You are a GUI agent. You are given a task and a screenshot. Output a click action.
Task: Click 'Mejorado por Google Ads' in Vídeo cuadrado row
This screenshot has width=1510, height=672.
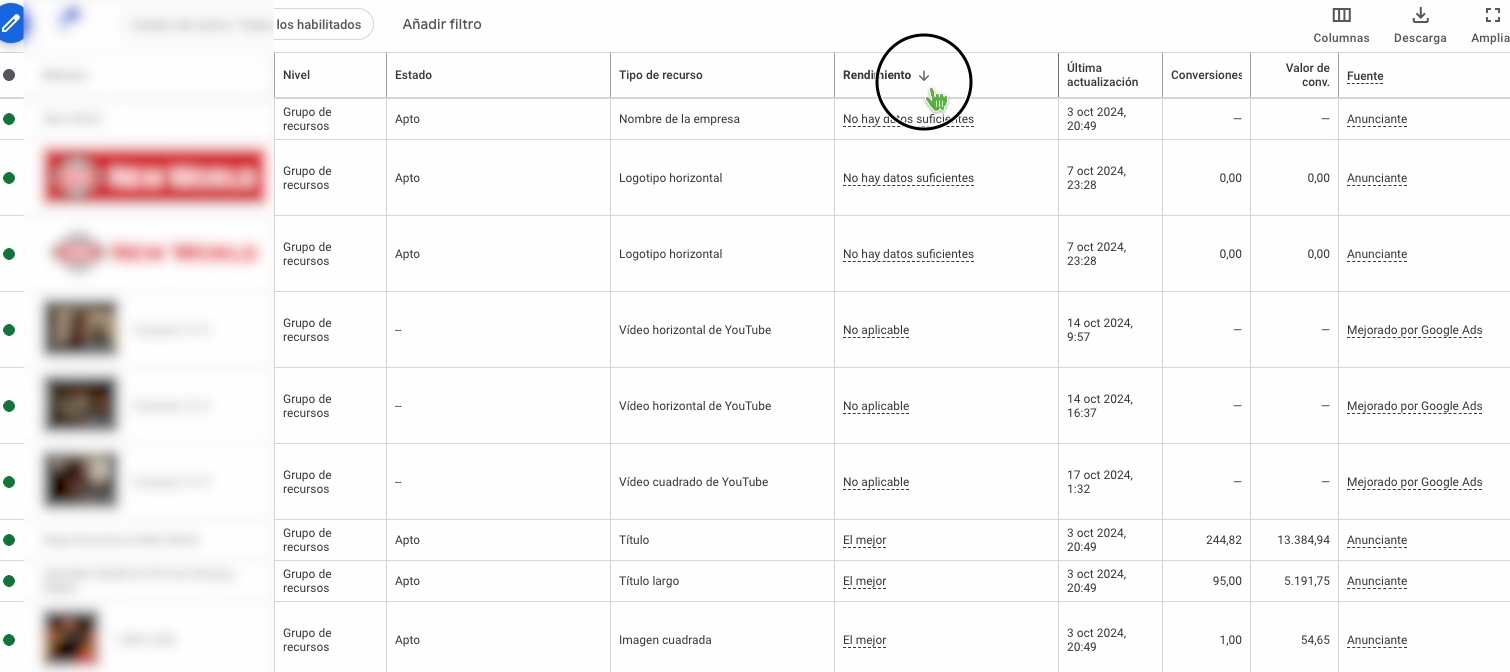coord(1414,482)
